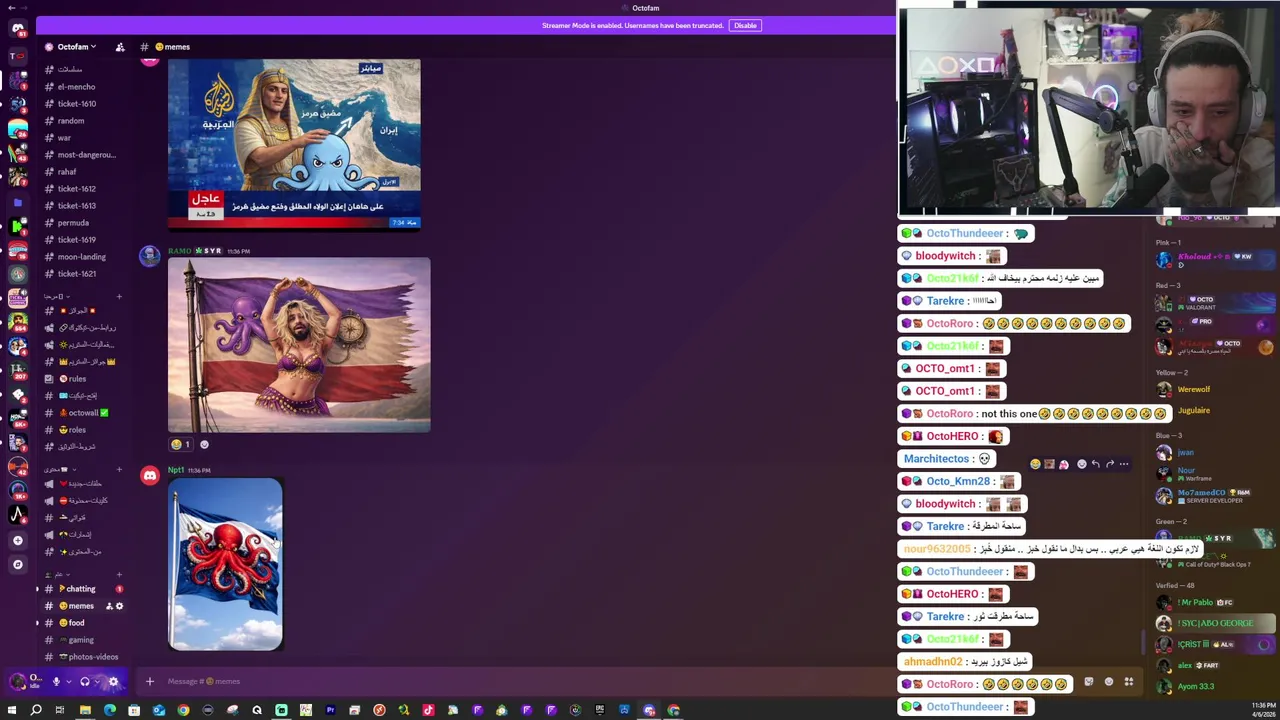Open microphone input options arrow

pos(68,682)
